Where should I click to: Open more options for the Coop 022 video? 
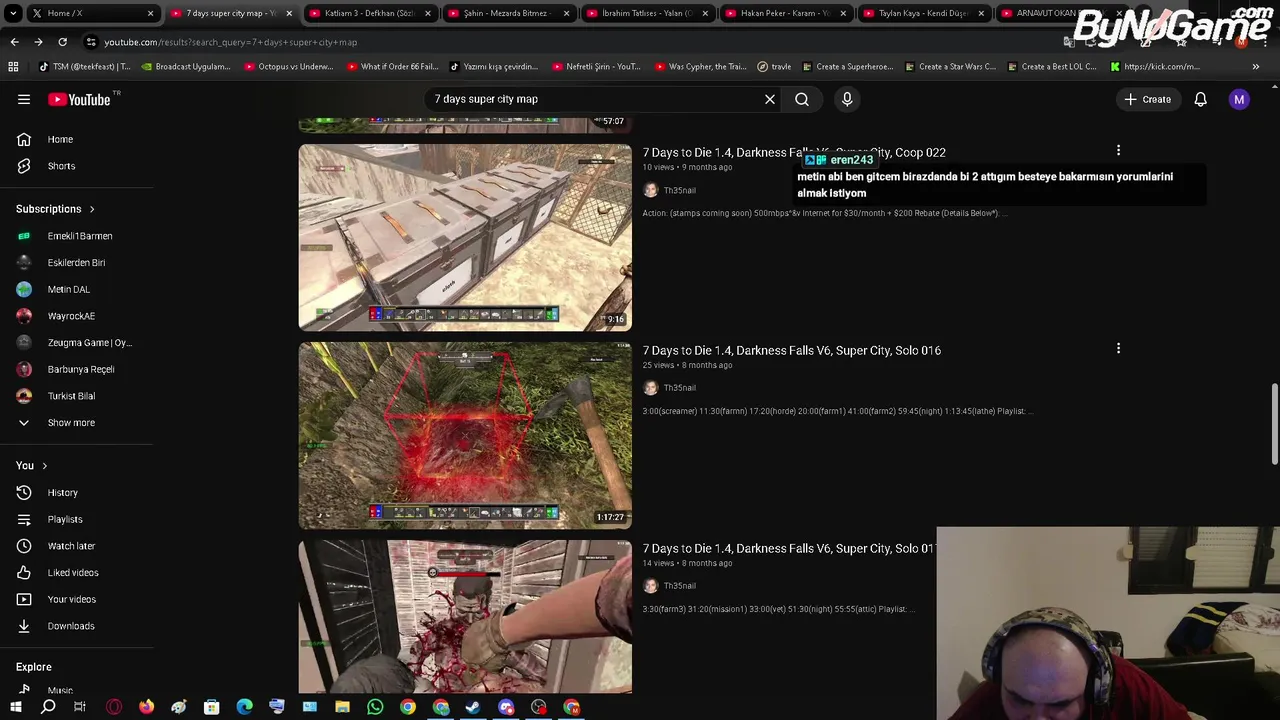[x=1118, y=151]
